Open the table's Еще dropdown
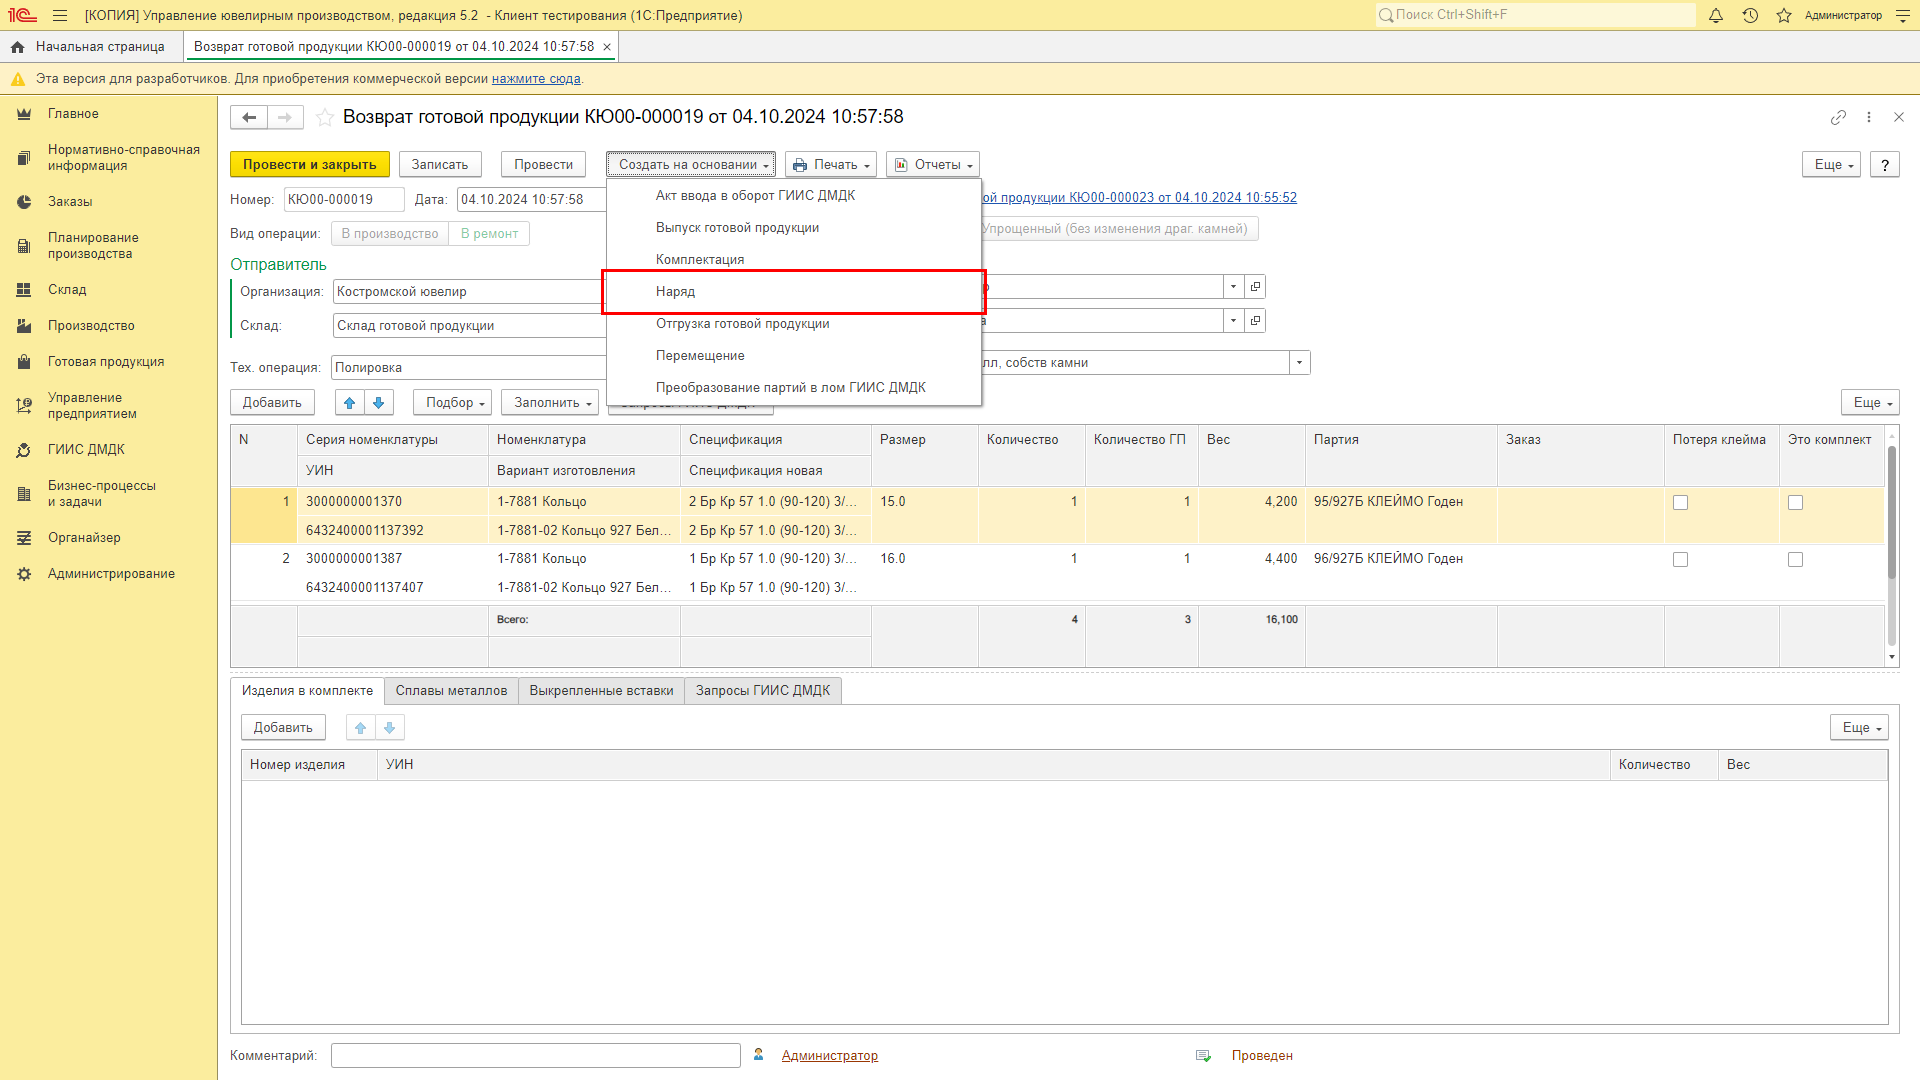 click(x=1870, y=402)
